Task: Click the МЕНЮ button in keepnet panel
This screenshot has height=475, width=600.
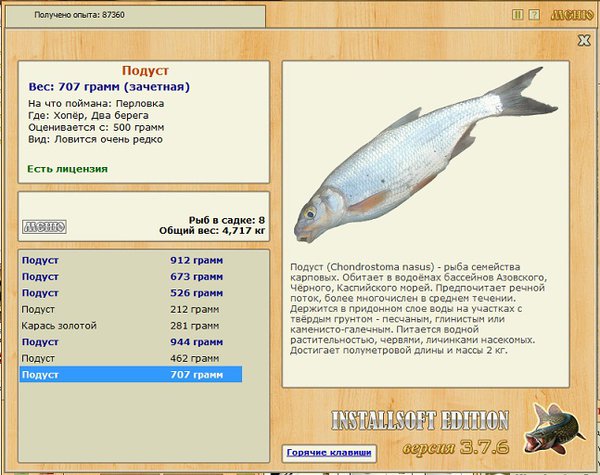Action: point(44,227)
